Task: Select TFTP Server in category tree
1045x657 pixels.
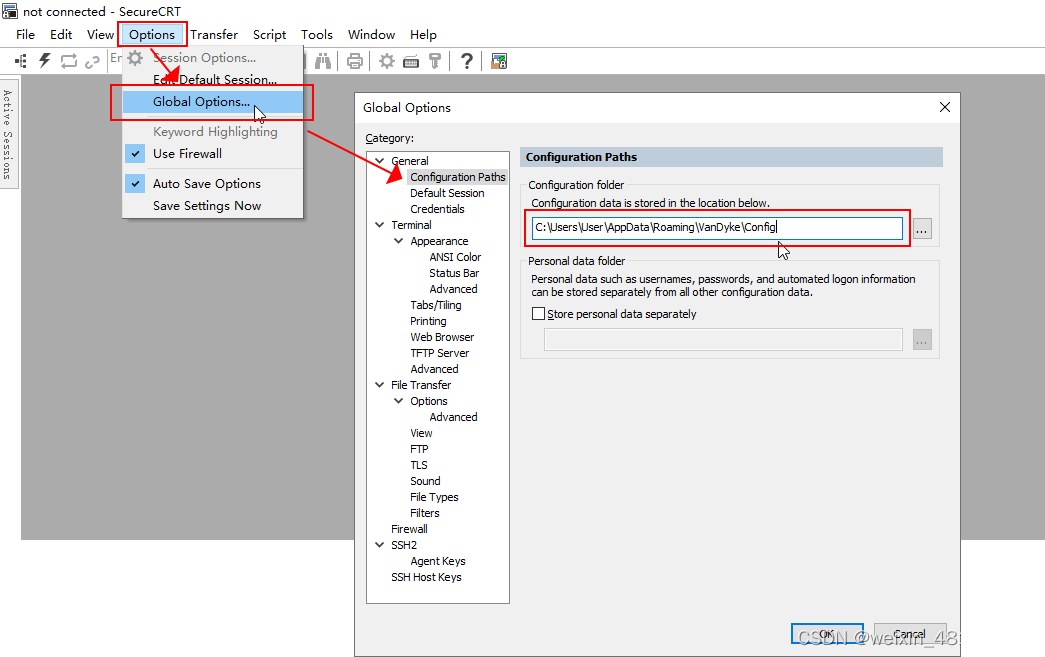Action: coord(439,352)
